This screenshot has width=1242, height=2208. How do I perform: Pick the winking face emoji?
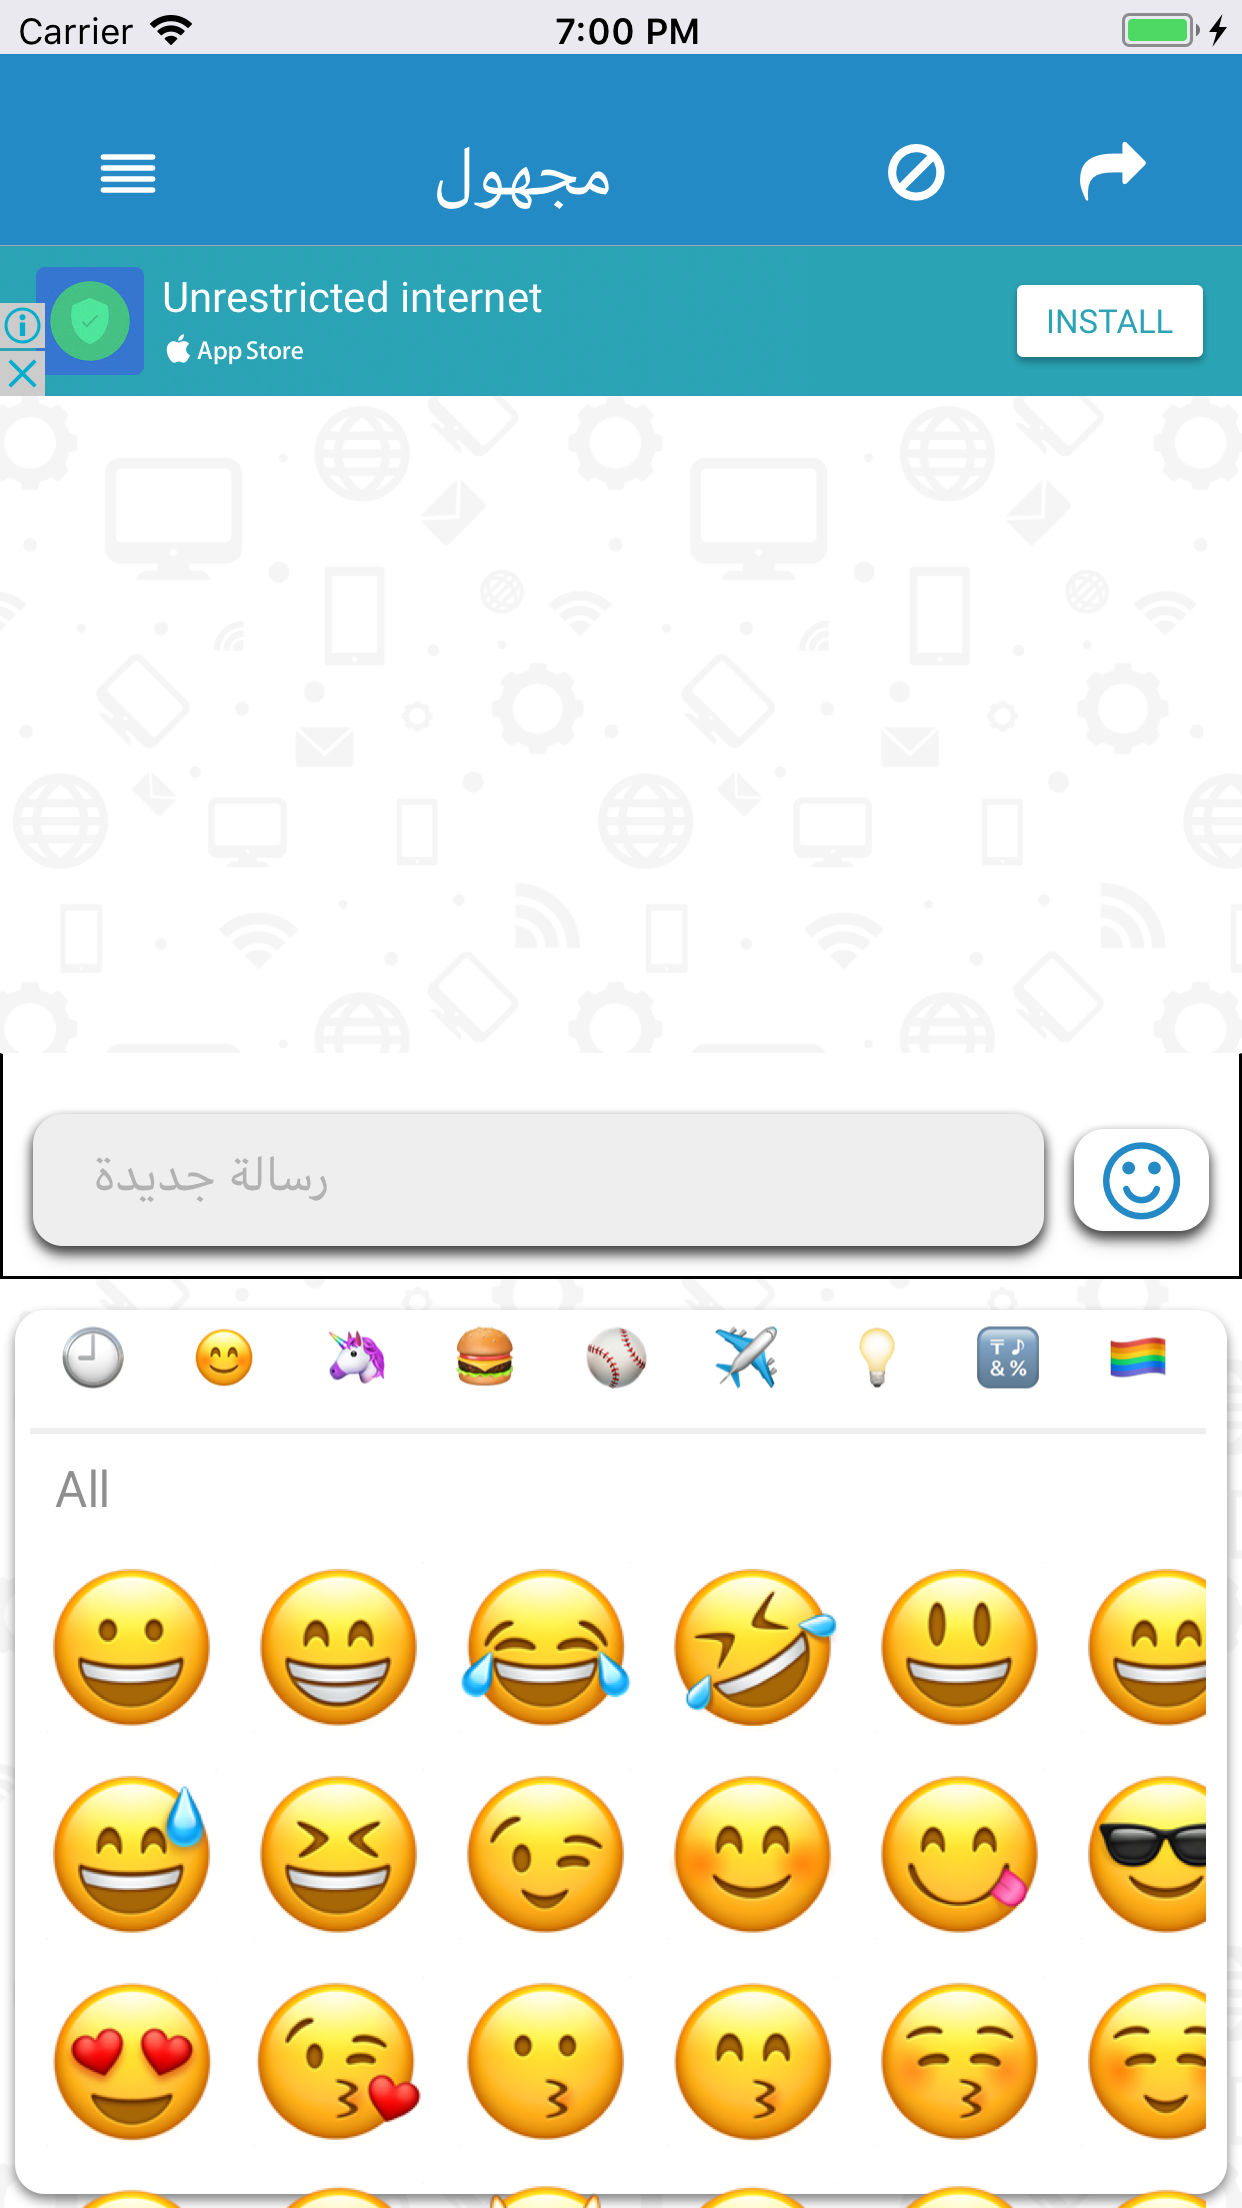[546, 1854]
